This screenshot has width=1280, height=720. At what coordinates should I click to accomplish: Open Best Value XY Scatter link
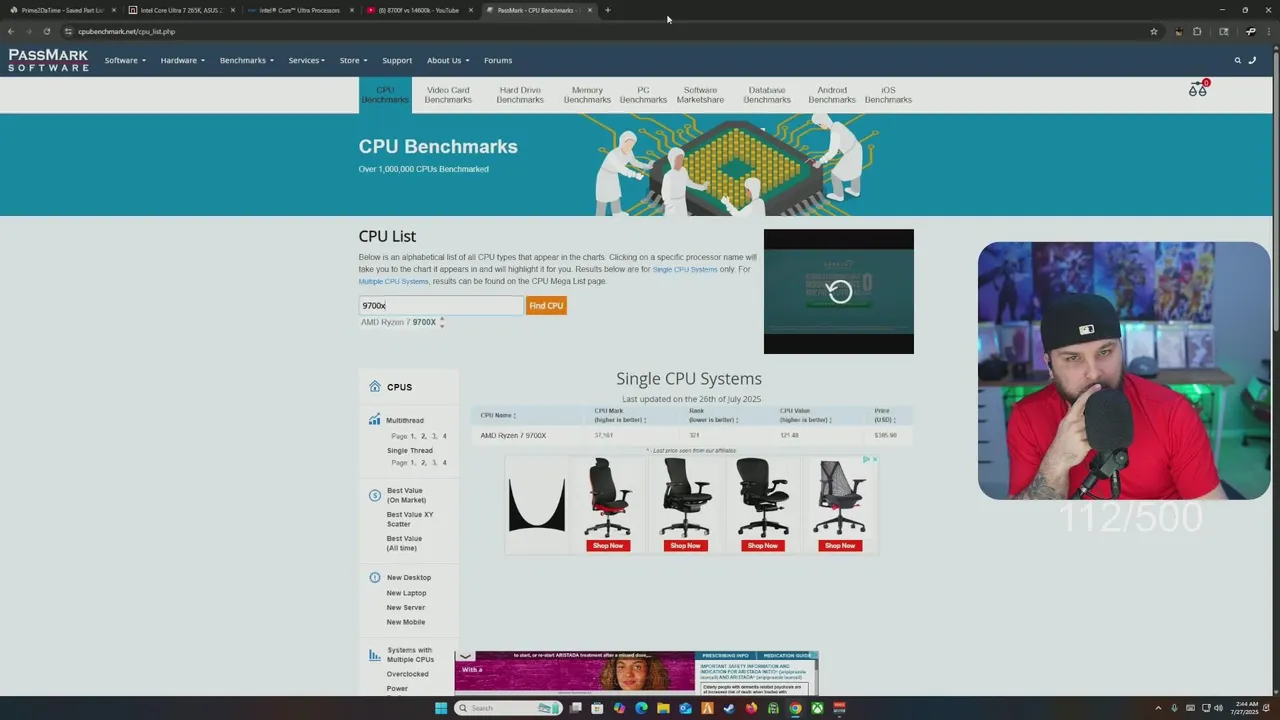pos(410,518)
